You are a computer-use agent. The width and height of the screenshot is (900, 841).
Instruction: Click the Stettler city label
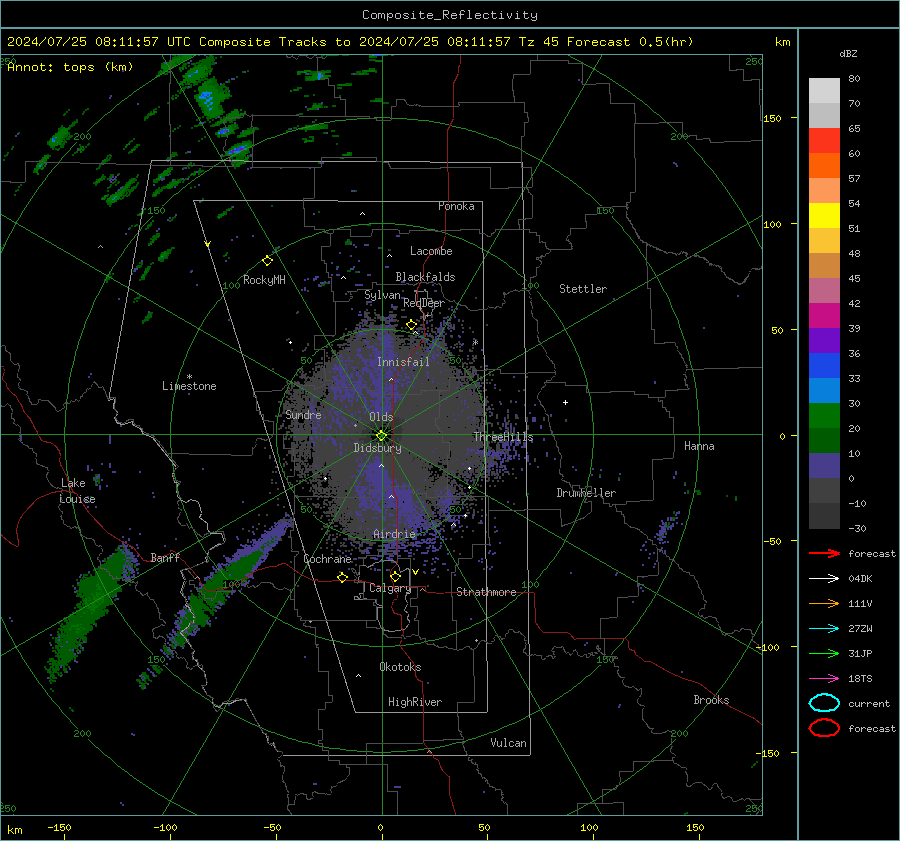pyautogui.click(x=583, y=289)
